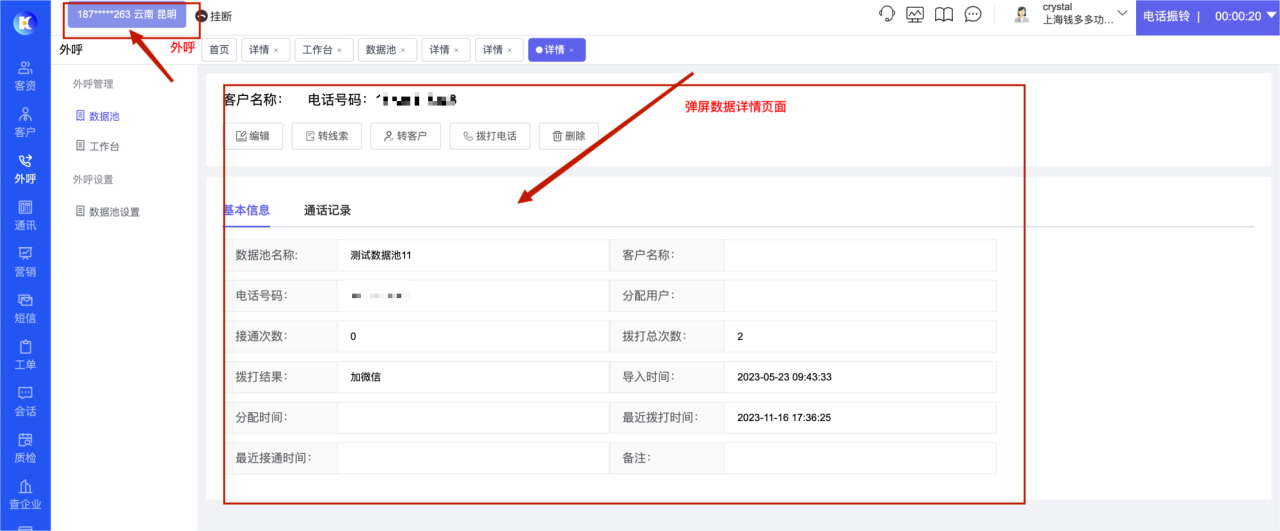This screenshot has width=1280, height=531.
Task: Close the active purple 详情 tab
Action: coord(572,50)
